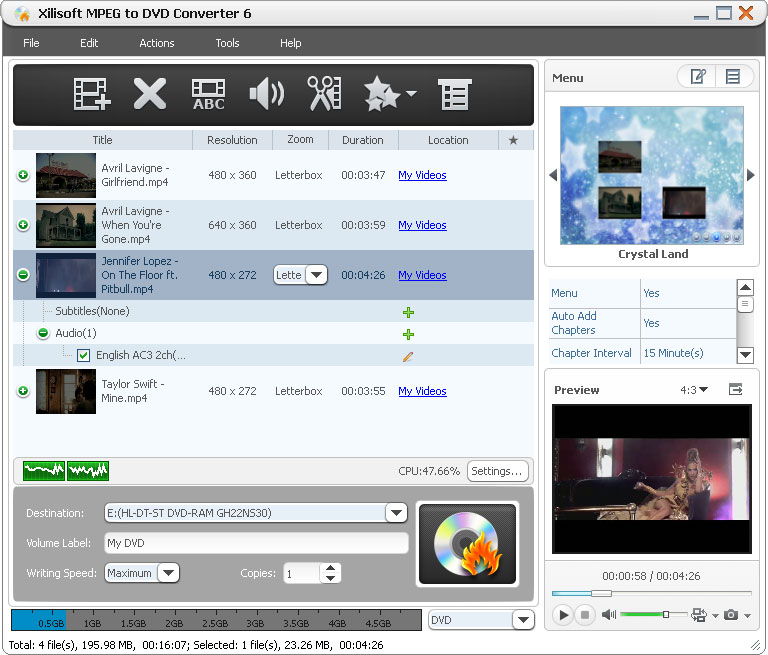The image size is (768, 655).
Task: Decrease Copies with down stepper arrow
Action: [331, 578]
